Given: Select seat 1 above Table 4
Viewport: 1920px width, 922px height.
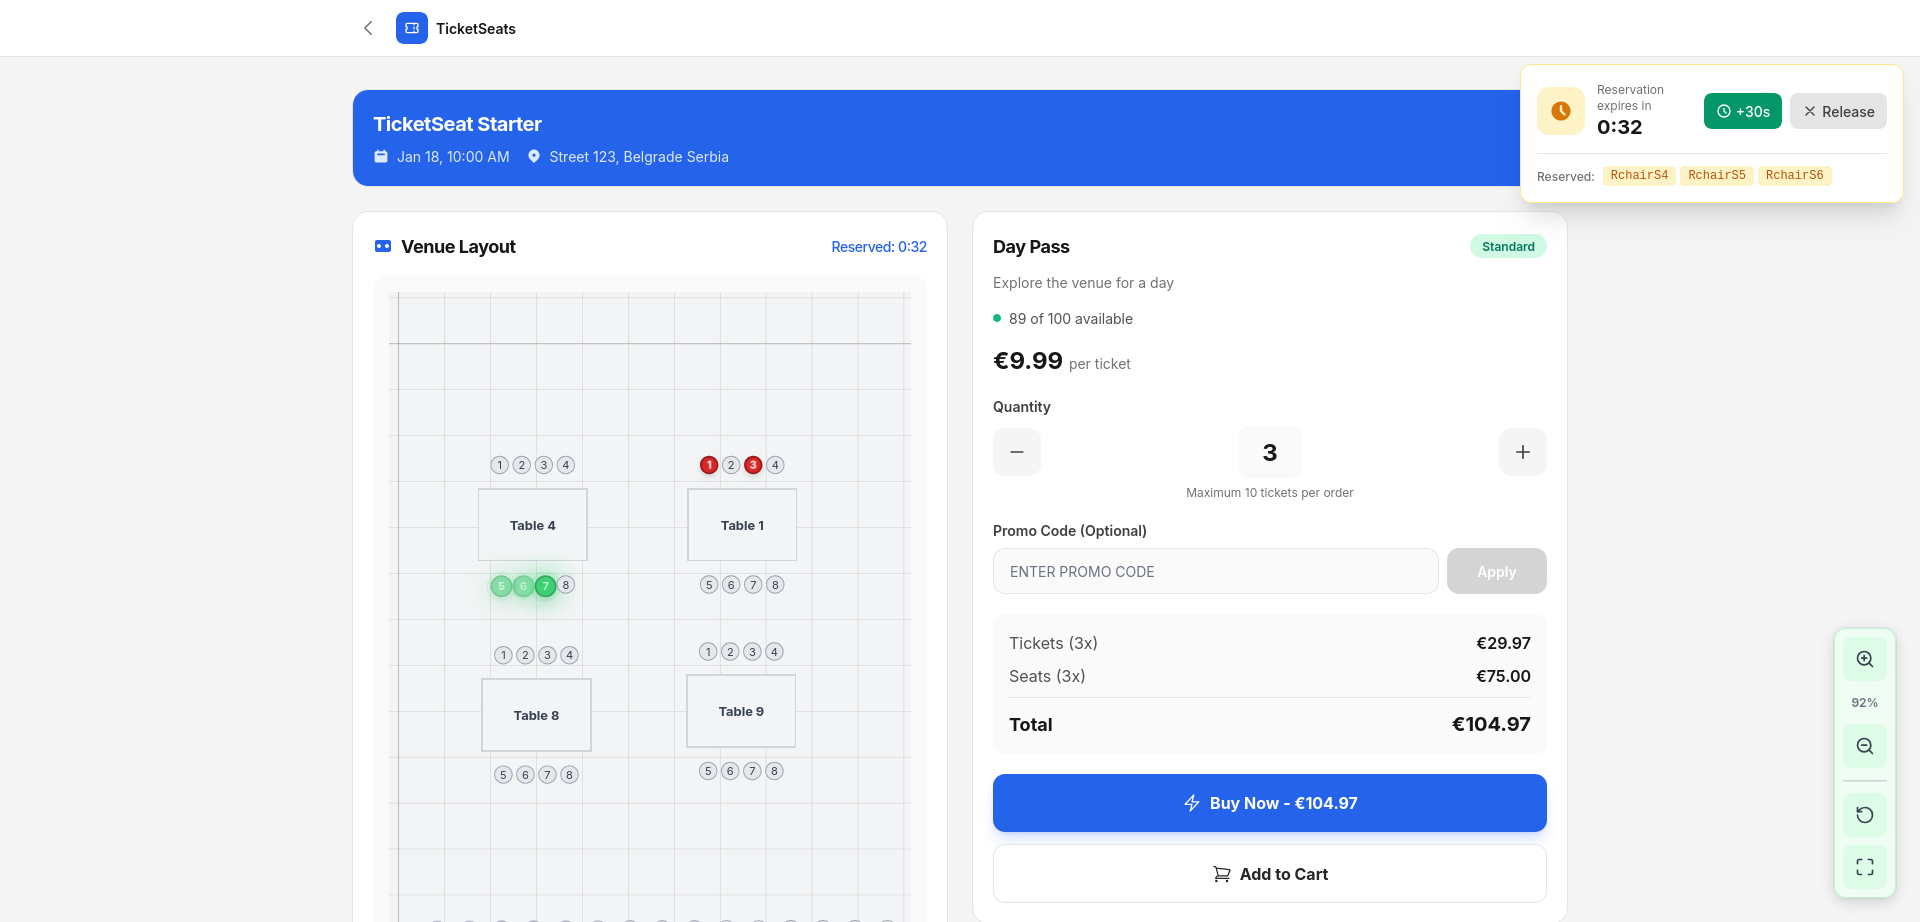Looking at the screenshot, I should click(500, 465).
